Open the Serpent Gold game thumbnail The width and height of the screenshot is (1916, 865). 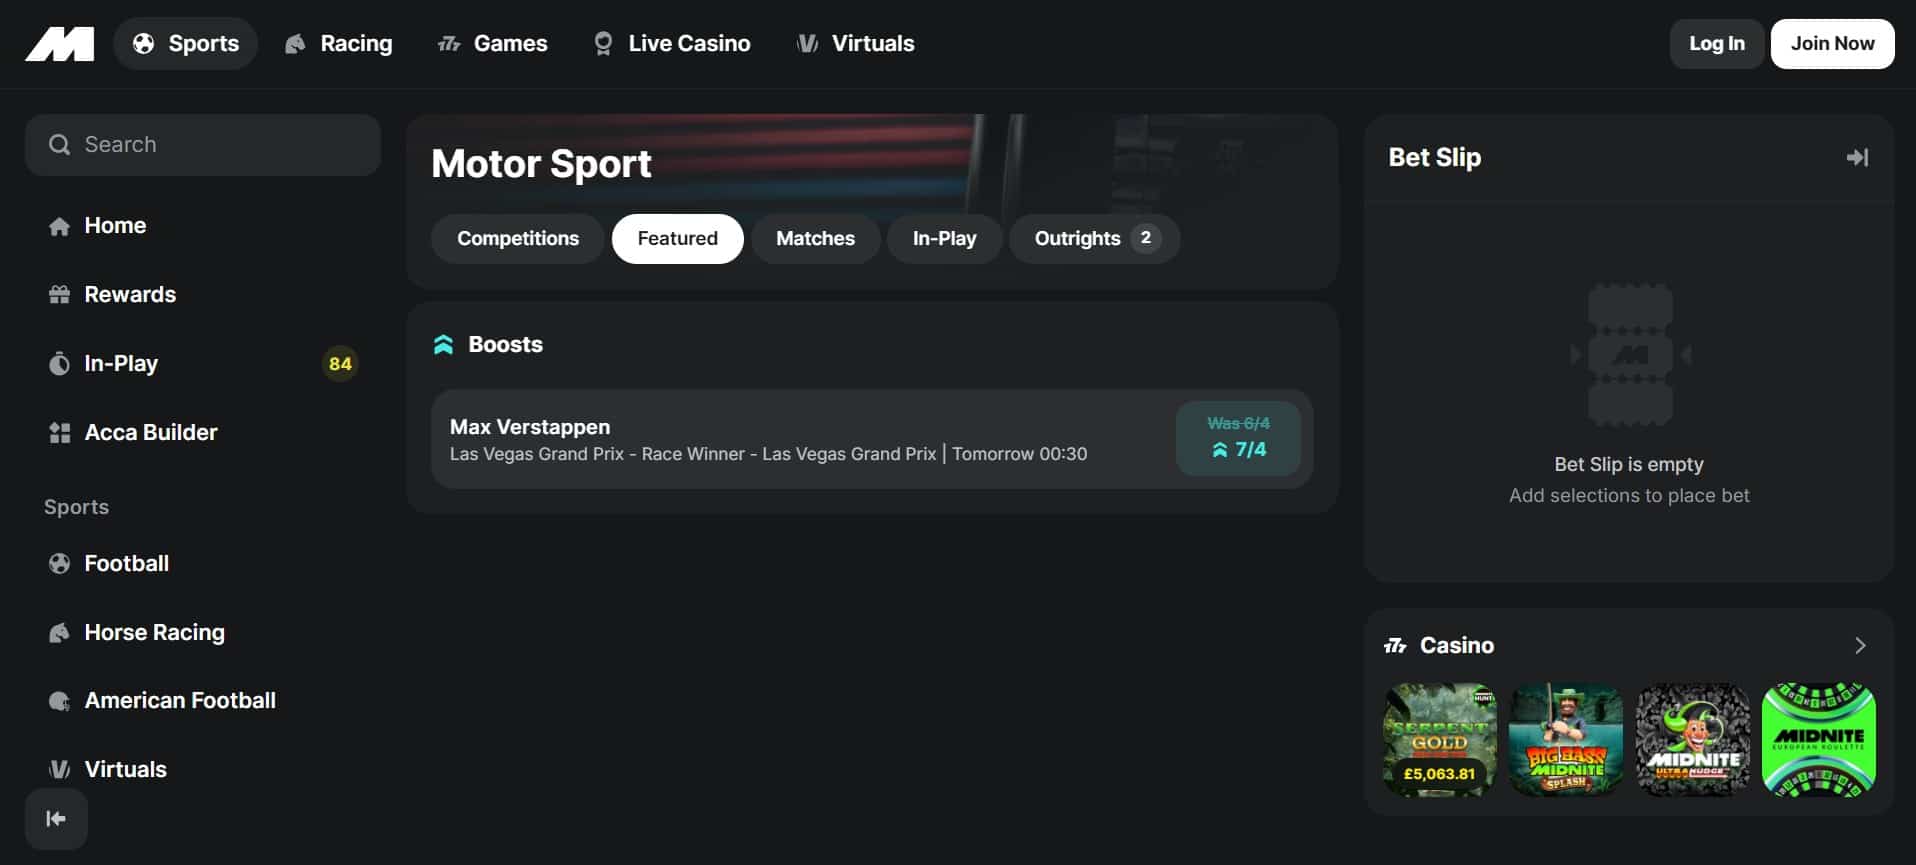[x=1439, y=740]
